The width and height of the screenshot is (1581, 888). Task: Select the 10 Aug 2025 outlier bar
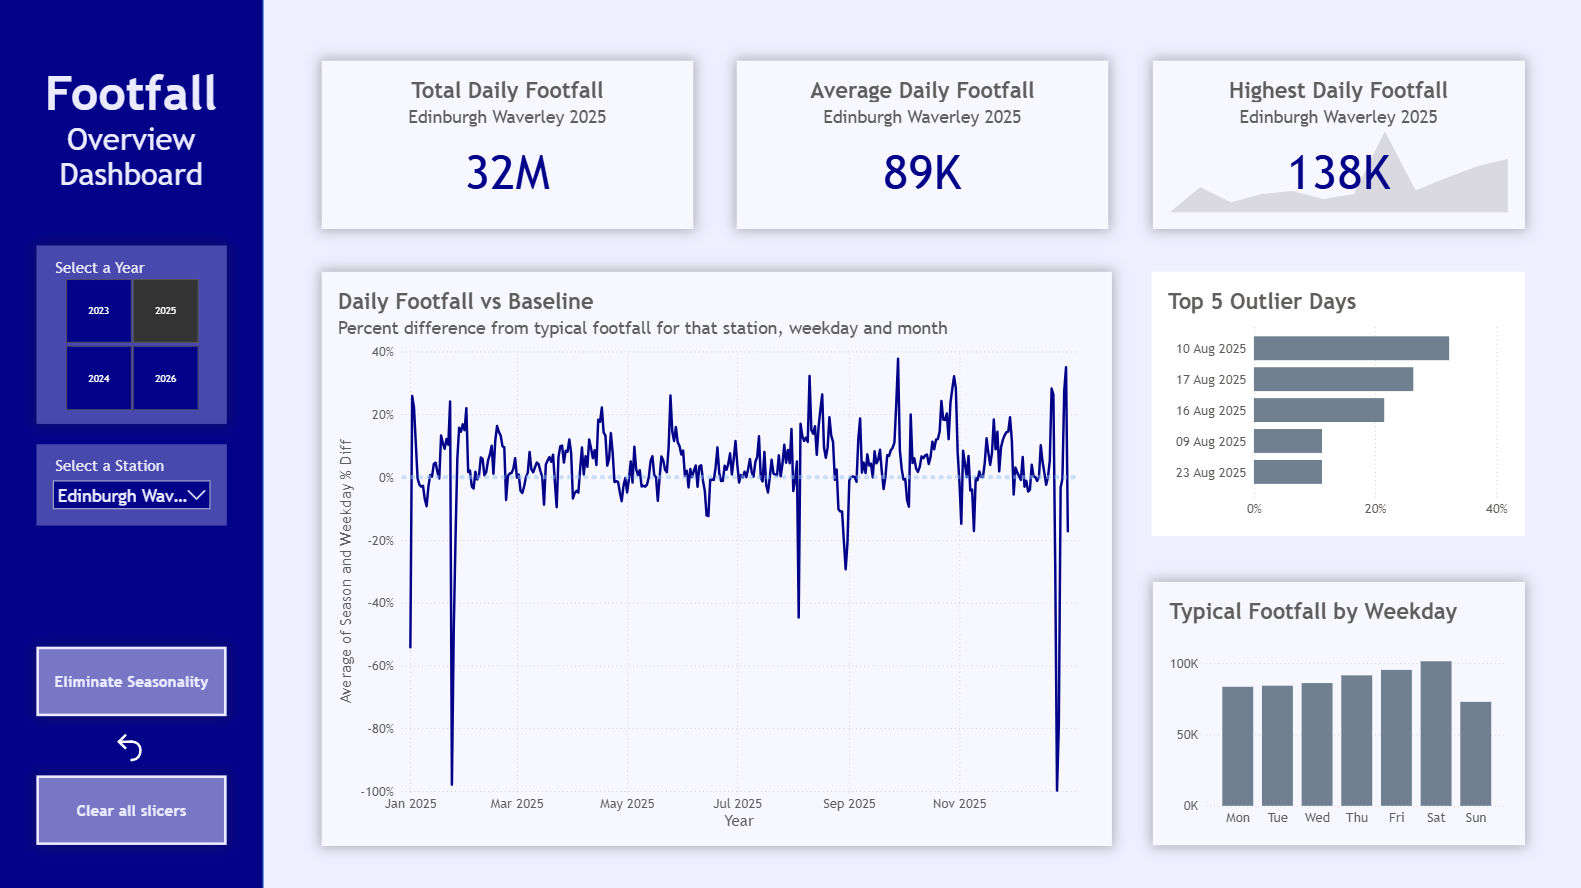1350,348
